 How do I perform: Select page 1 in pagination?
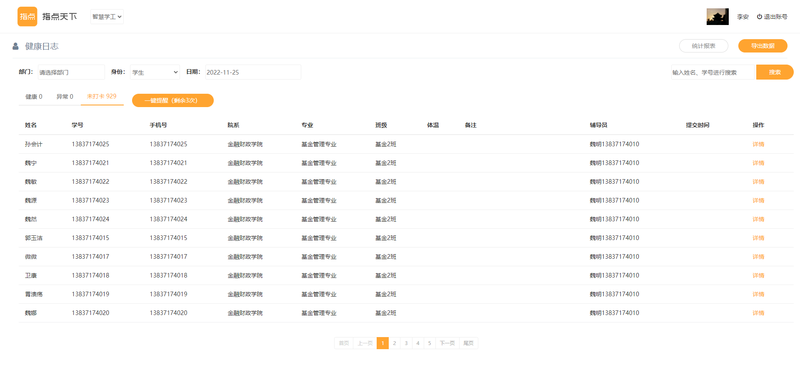click(383, 343)
